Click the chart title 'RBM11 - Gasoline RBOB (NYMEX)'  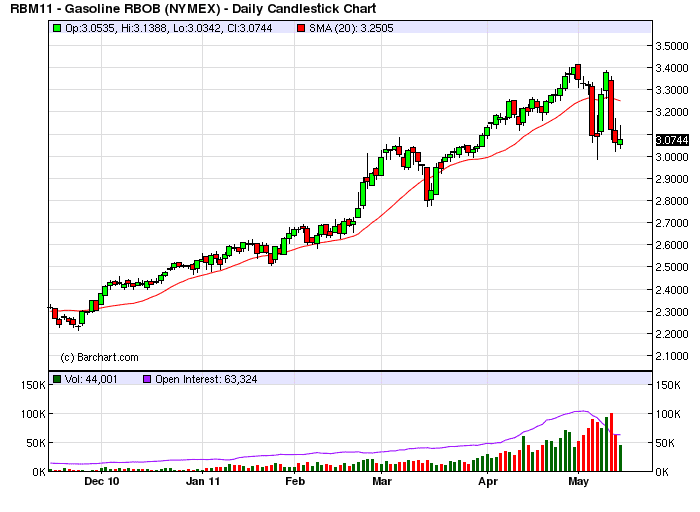pyautogui.click(x=115, y=8)
